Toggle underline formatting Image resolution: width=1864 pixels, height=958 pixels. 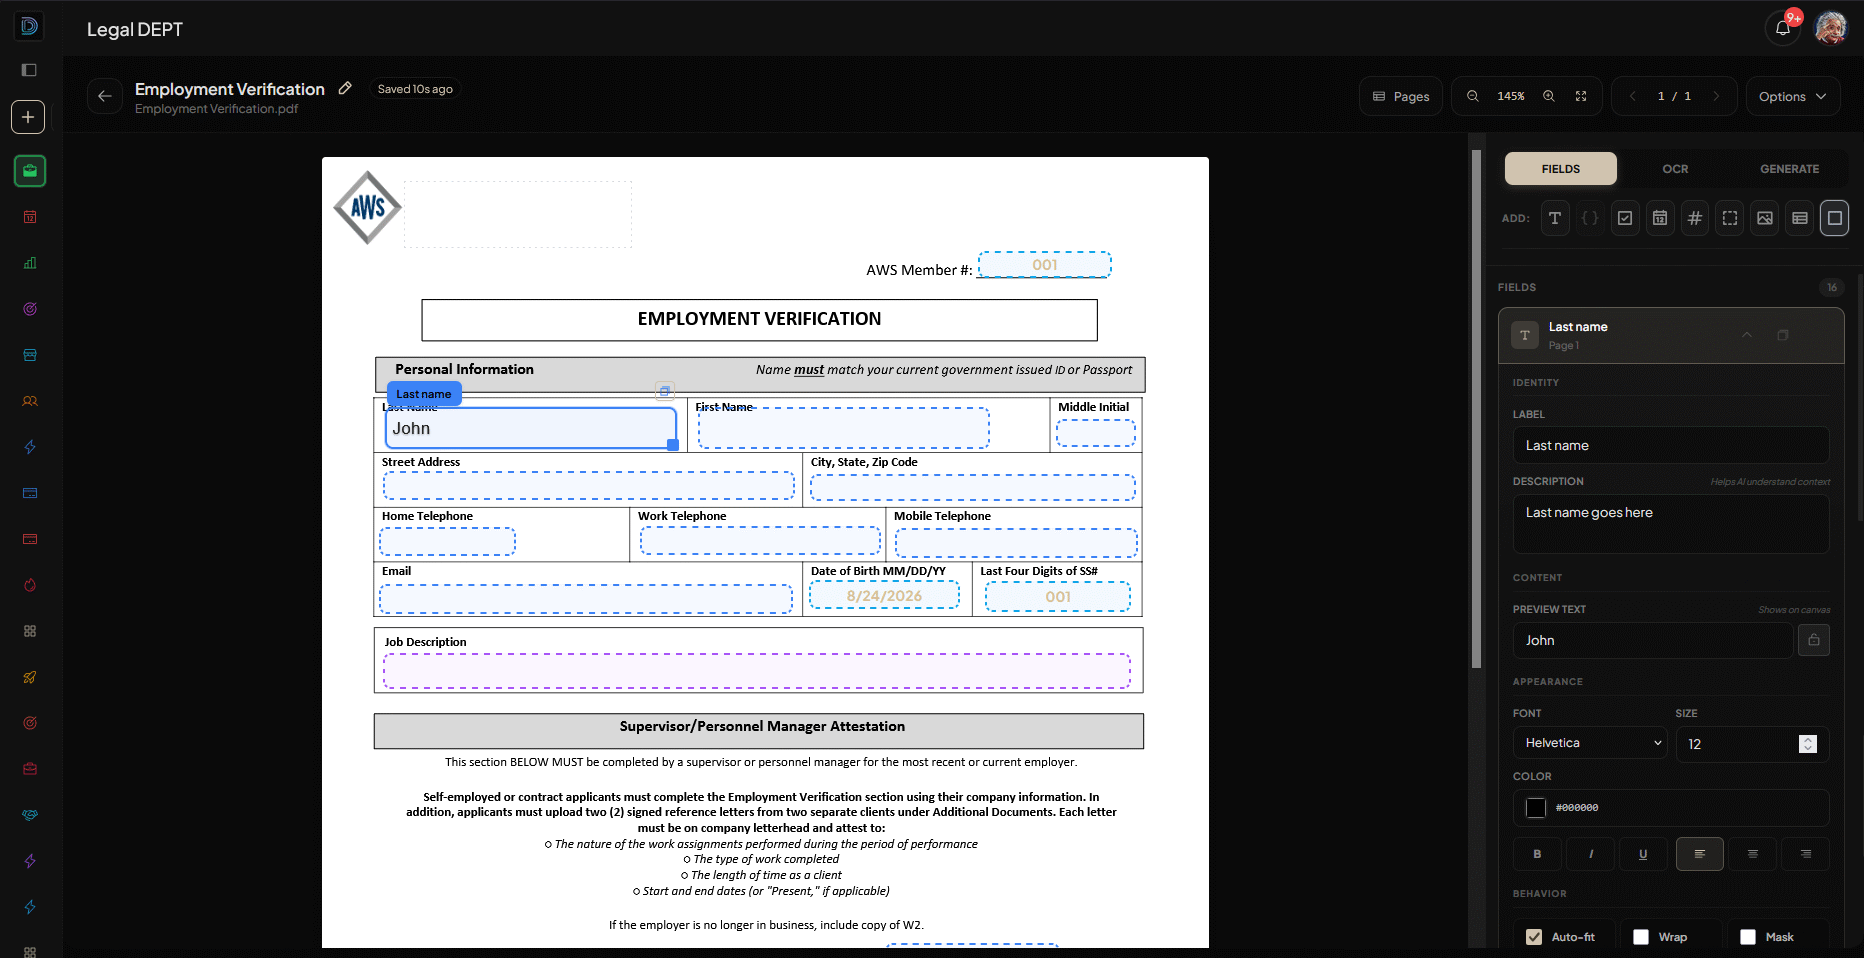[x=1643, y=854]
